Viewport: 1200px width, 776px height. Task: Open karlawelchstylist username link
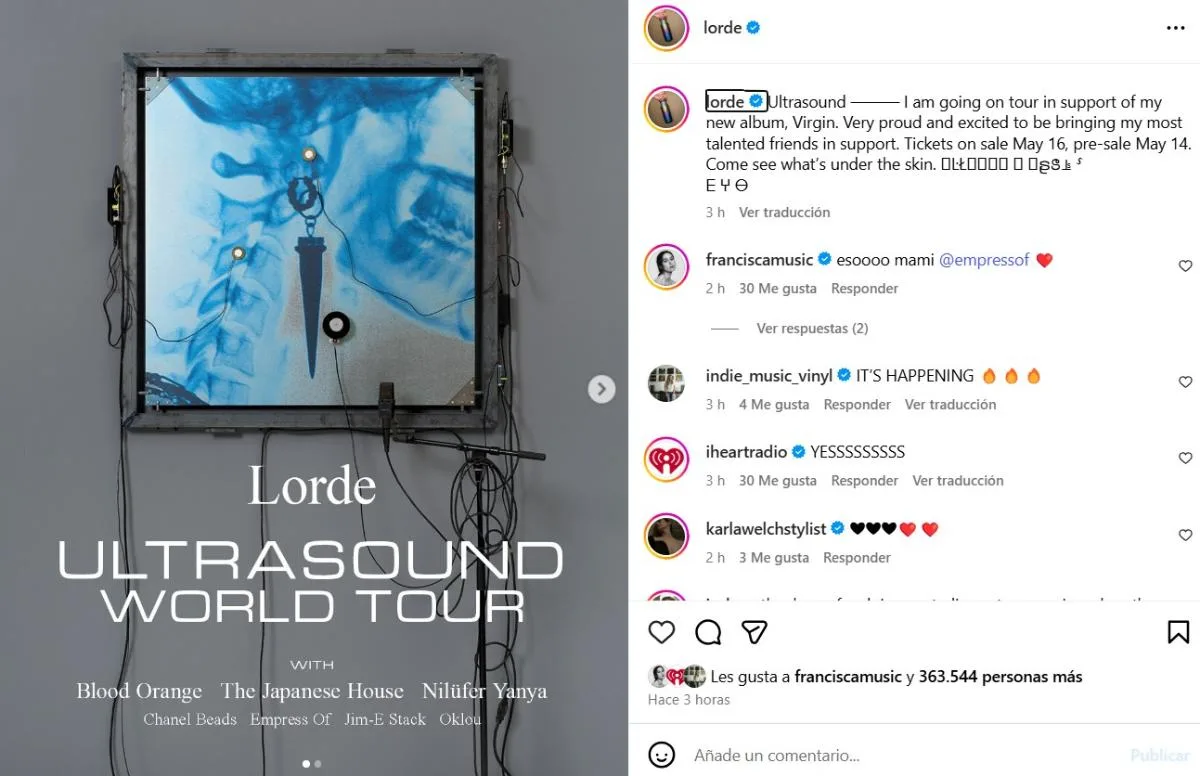[x=766, y=528]
